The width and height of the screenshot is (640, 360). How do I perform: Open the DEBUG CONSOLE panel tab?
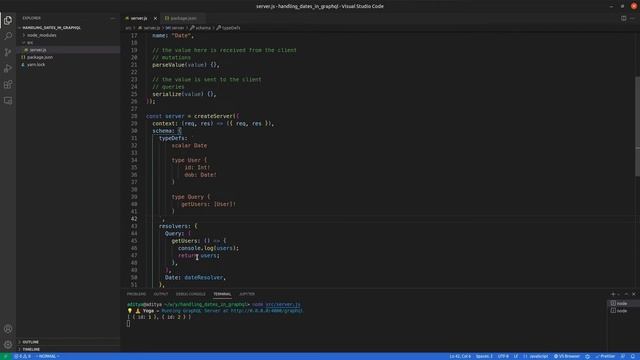[x=191, y=294]
